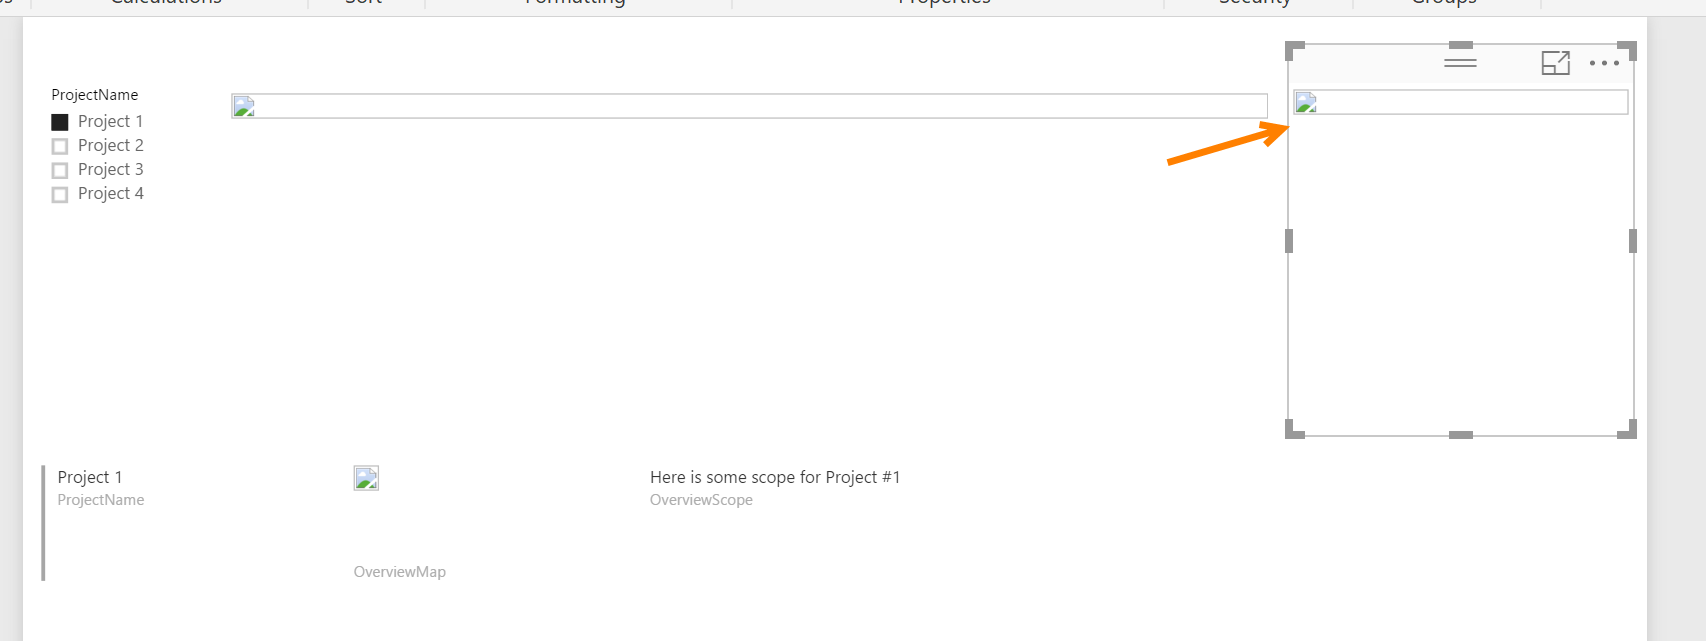Click bottom-left resize handle of selected visual
Image resolution: width=1706 pixels, height=641 pixels.
(x=1294, y=429)
